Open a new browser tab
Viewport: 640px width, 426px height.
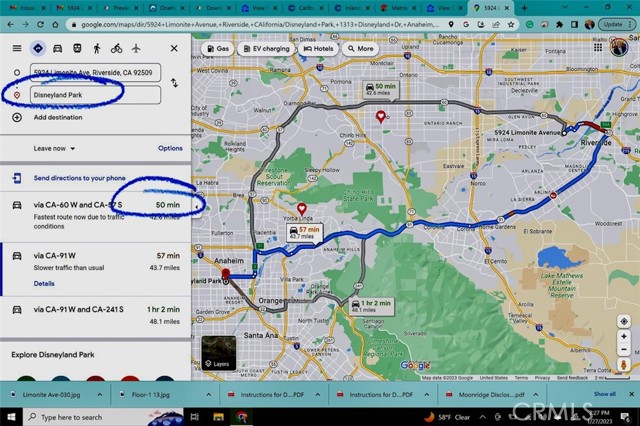click(524, 8)
